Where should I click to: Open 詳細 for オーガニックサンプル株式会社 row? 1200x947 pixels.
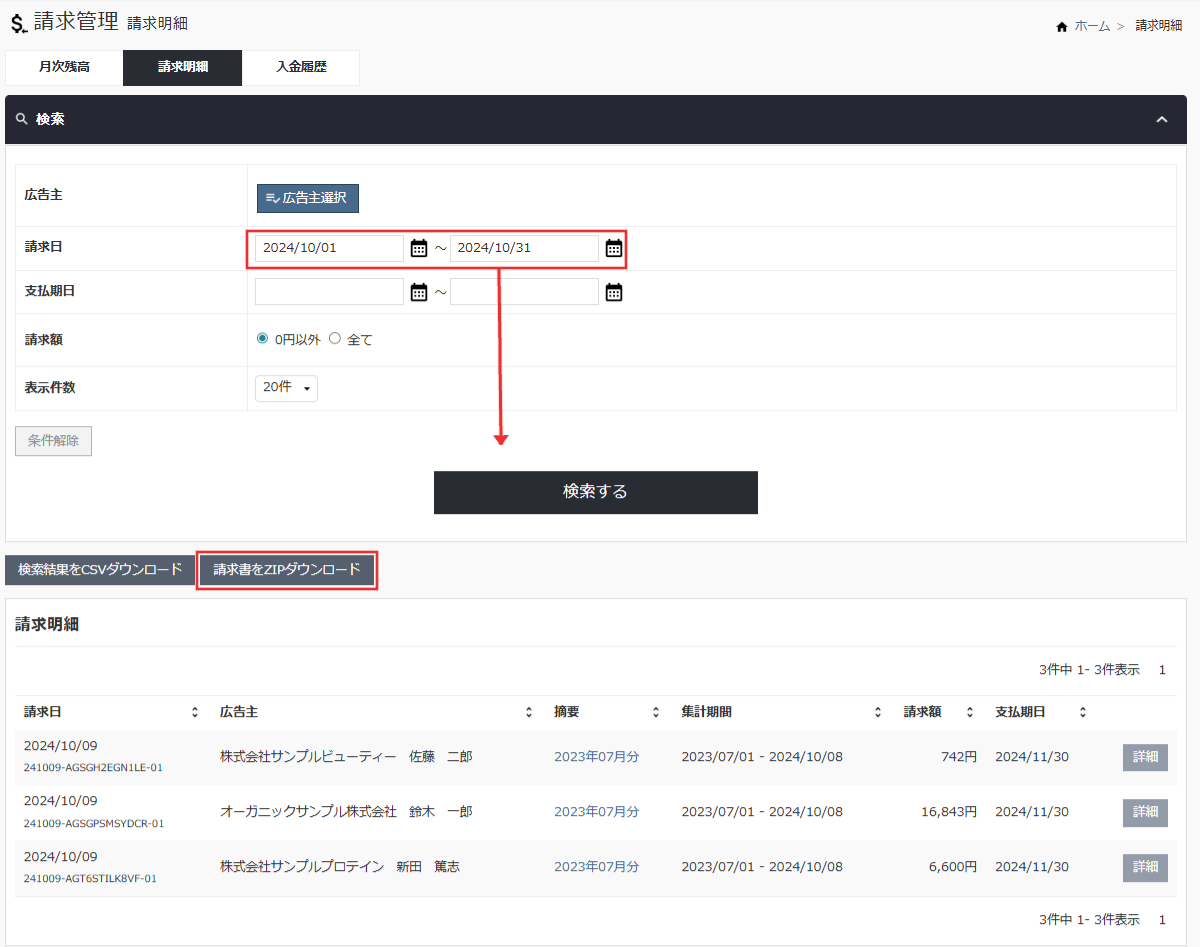pos(1144,812)
